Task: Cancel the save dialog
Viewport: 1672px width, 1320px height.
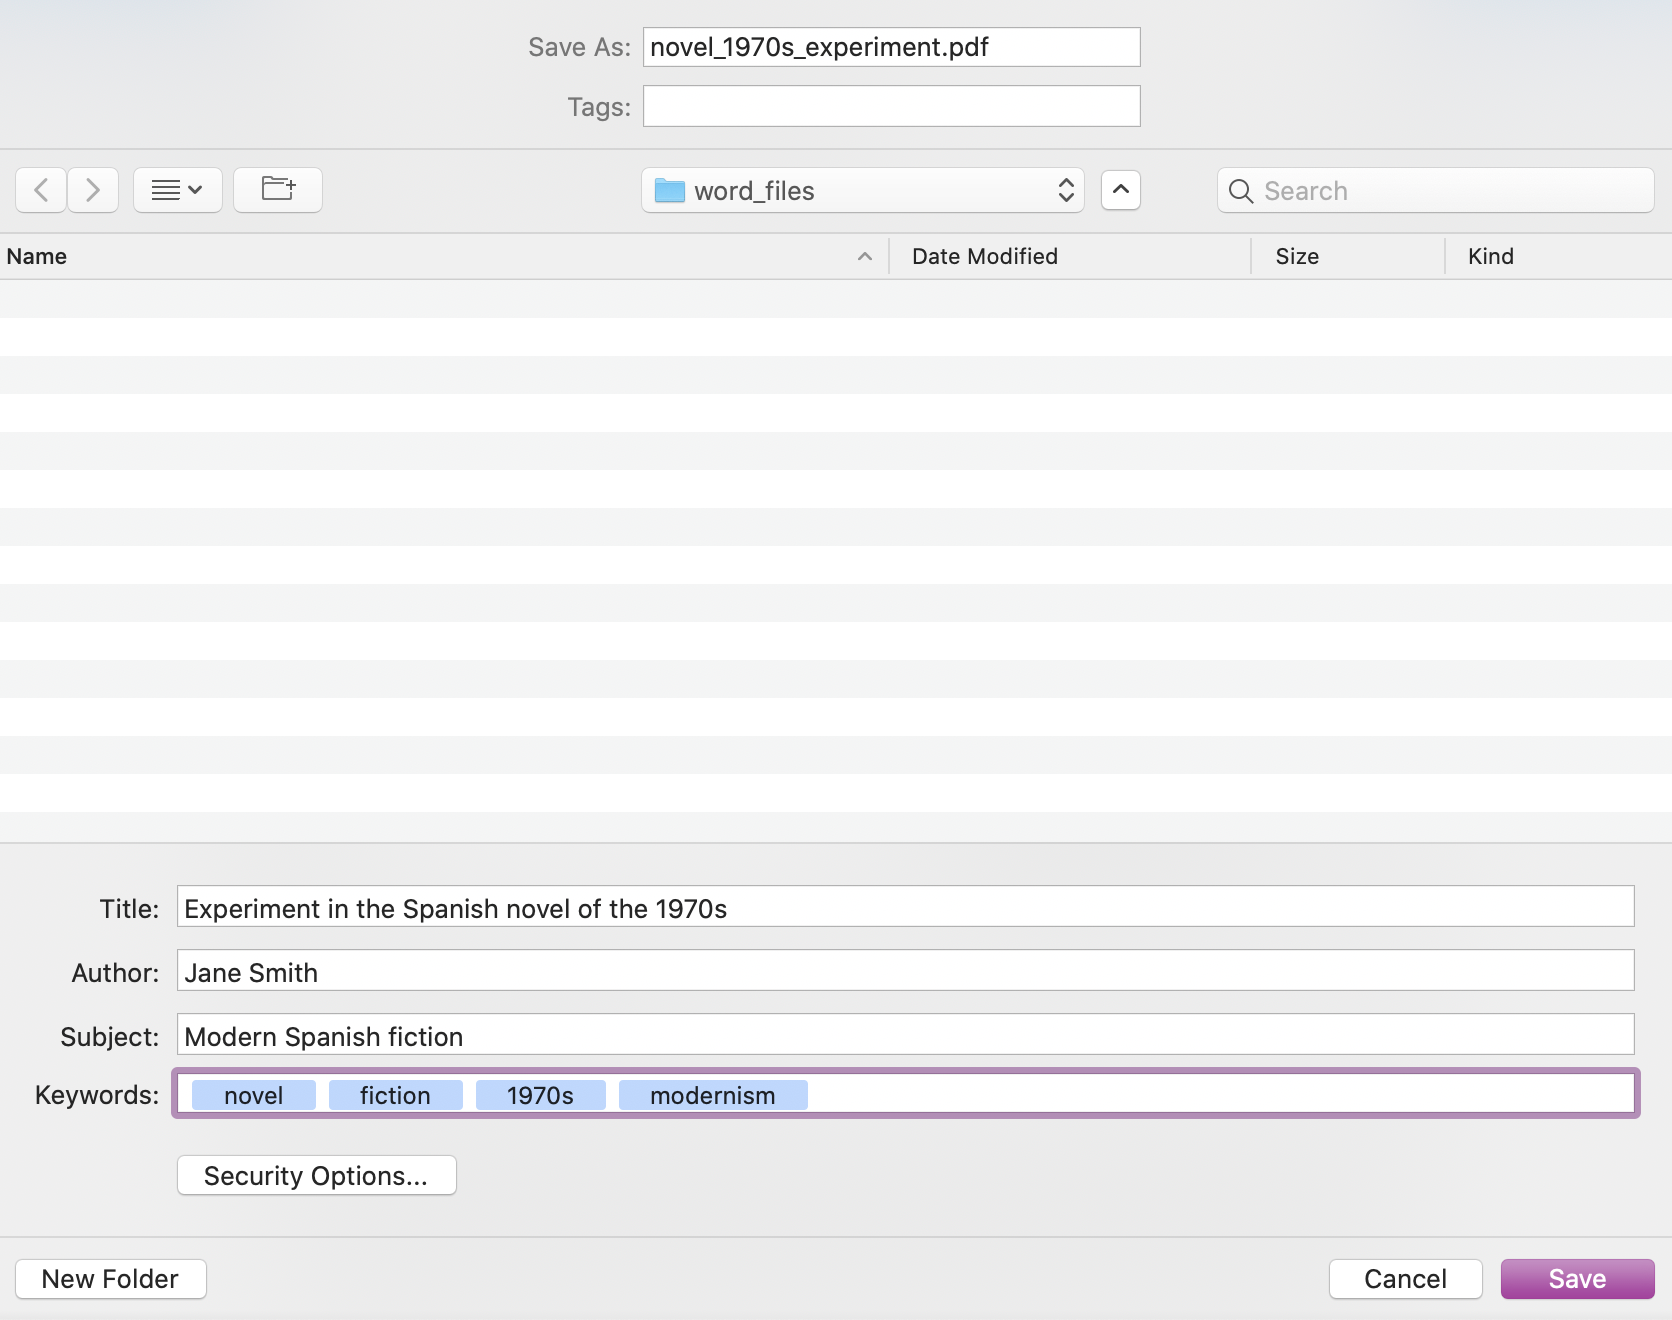Action: tap(1405, 1279)
